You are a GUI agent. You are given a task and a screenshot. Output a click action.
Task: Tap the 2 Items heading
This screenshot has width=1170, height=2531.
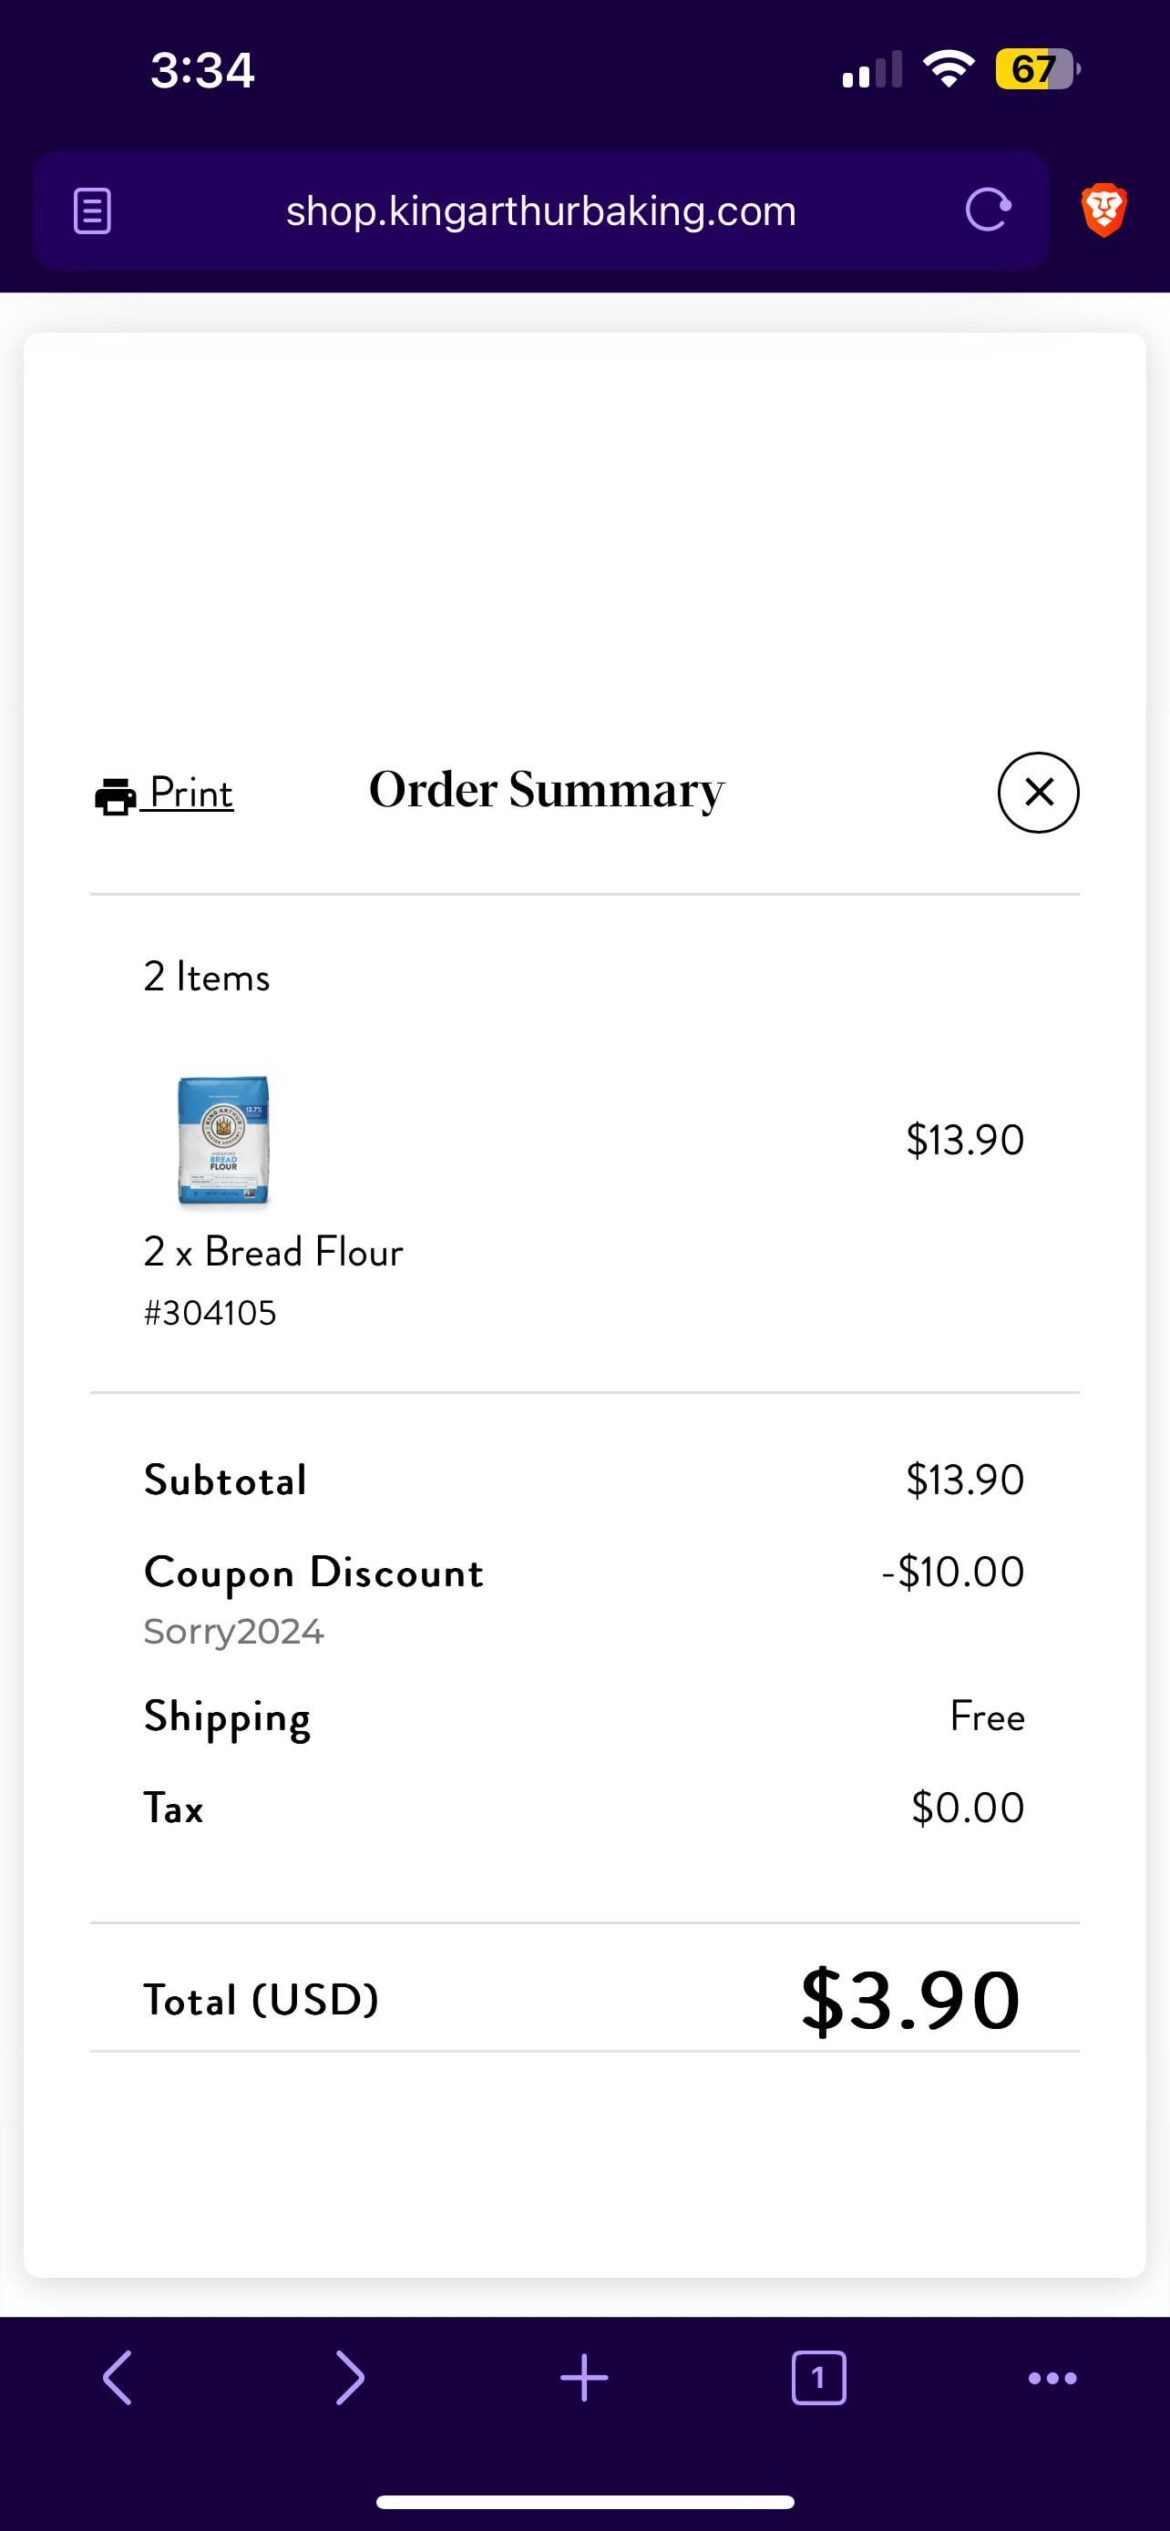click(x=205, y=976)
